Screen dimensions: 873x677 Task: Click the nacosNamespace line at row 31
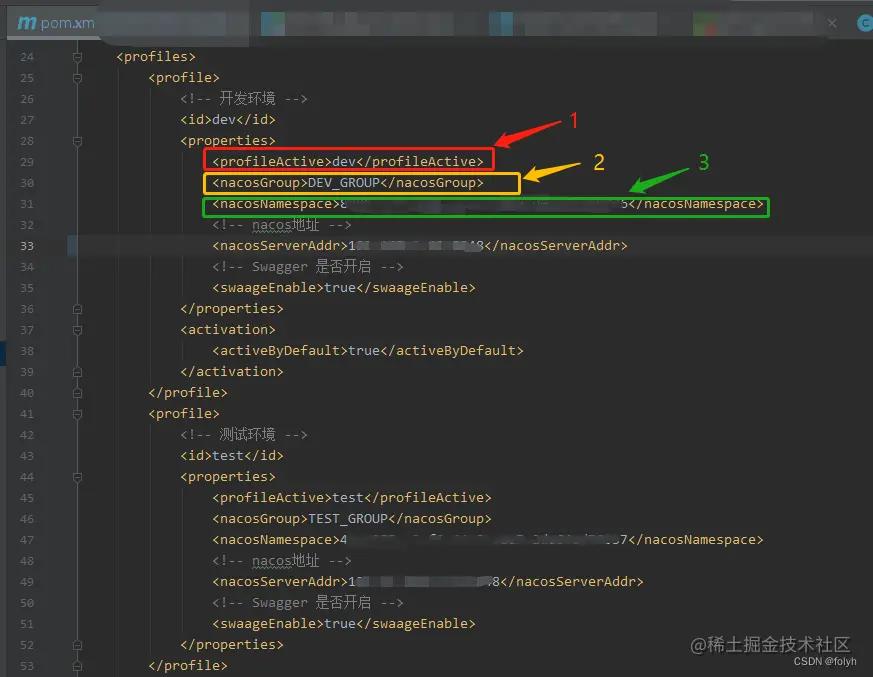tap(488, 204)
